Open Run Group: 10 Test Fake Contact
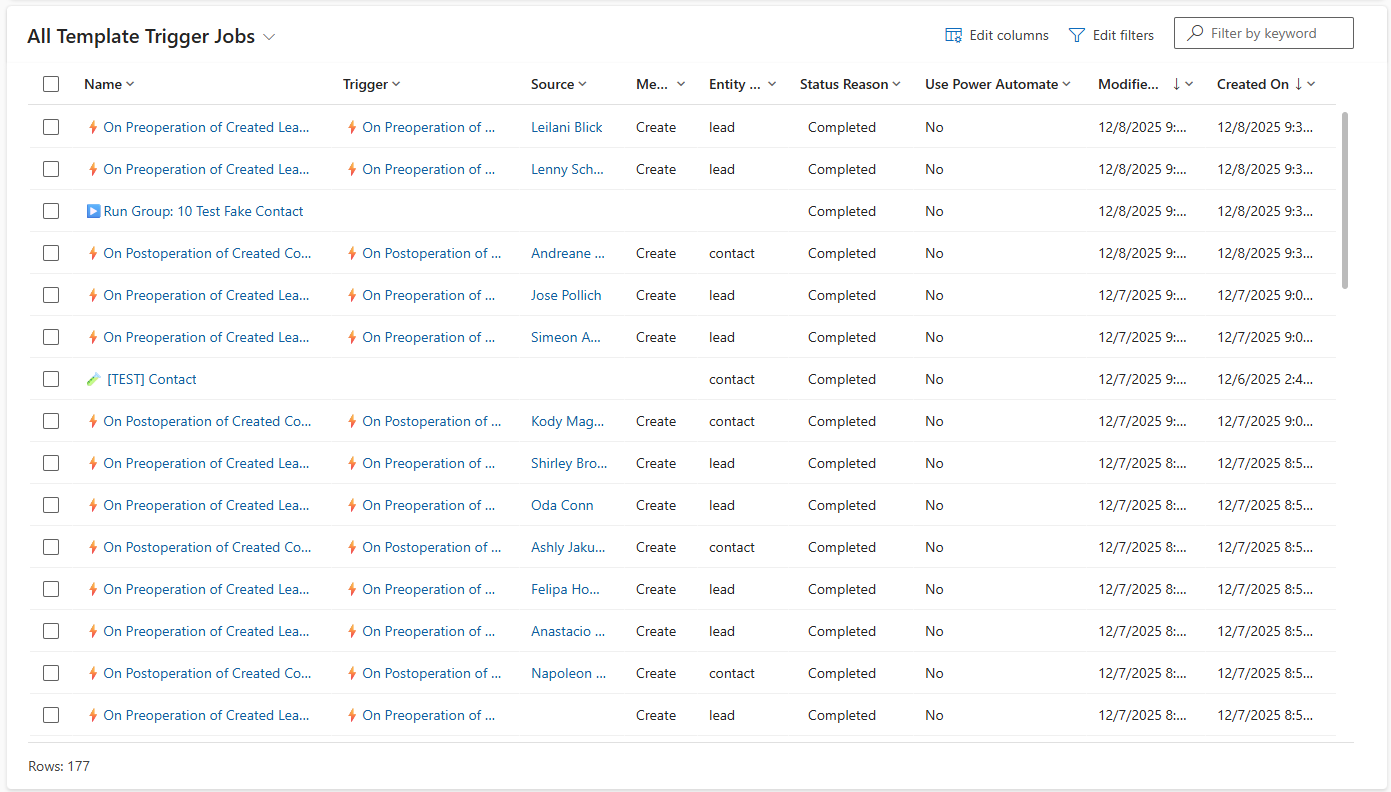The image size is (1391, 792). pyautogui.click(x=203, y=211)
